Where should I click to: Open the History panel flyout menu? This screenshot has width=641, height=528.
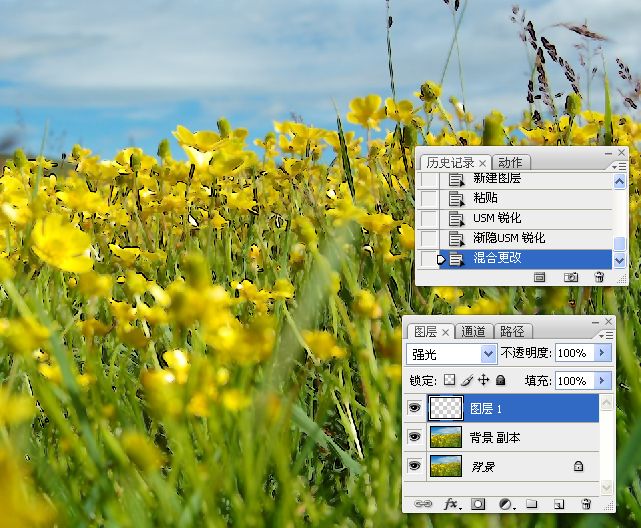click(619, 166)
